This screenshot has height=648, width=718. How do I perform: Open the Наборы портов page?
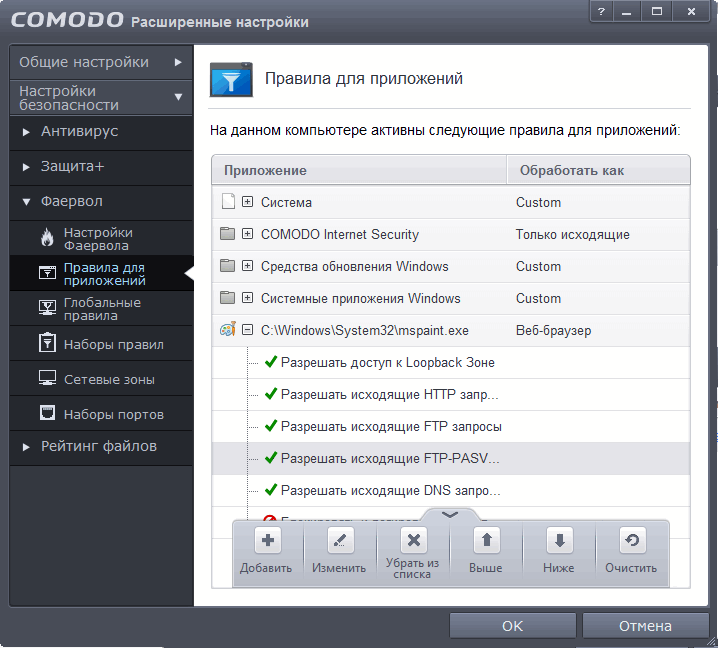[x=113, y=414]
